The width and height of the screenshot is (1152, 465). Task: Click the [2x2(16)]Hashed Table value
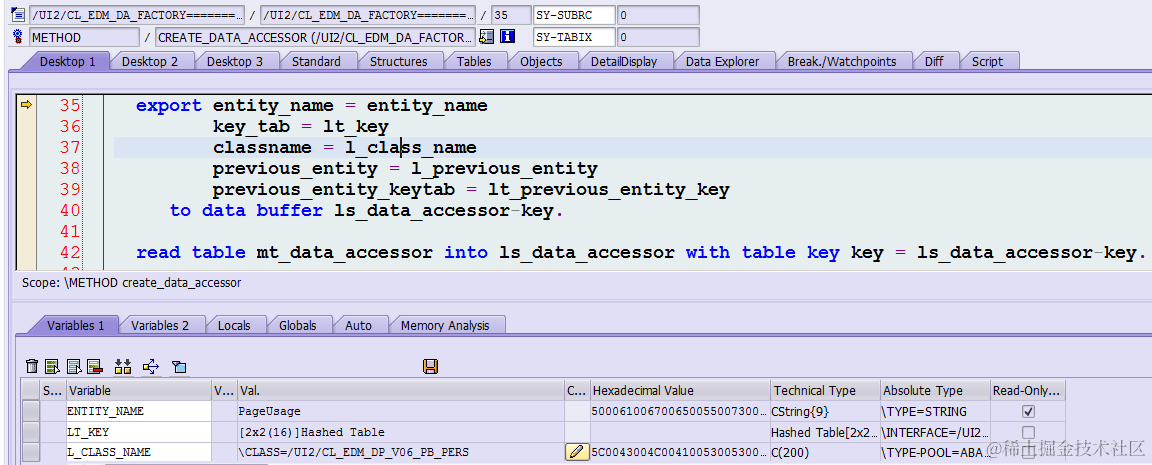tap(401, 432)
